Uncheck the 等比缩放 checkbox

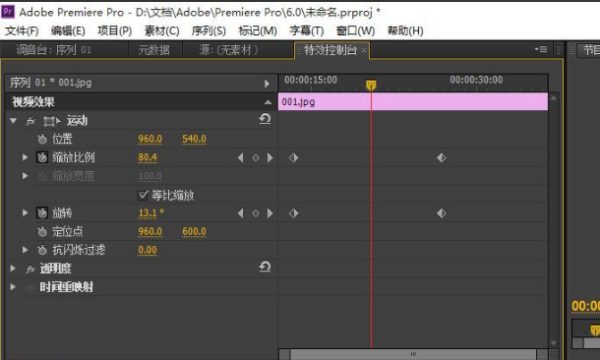point(143,195)
